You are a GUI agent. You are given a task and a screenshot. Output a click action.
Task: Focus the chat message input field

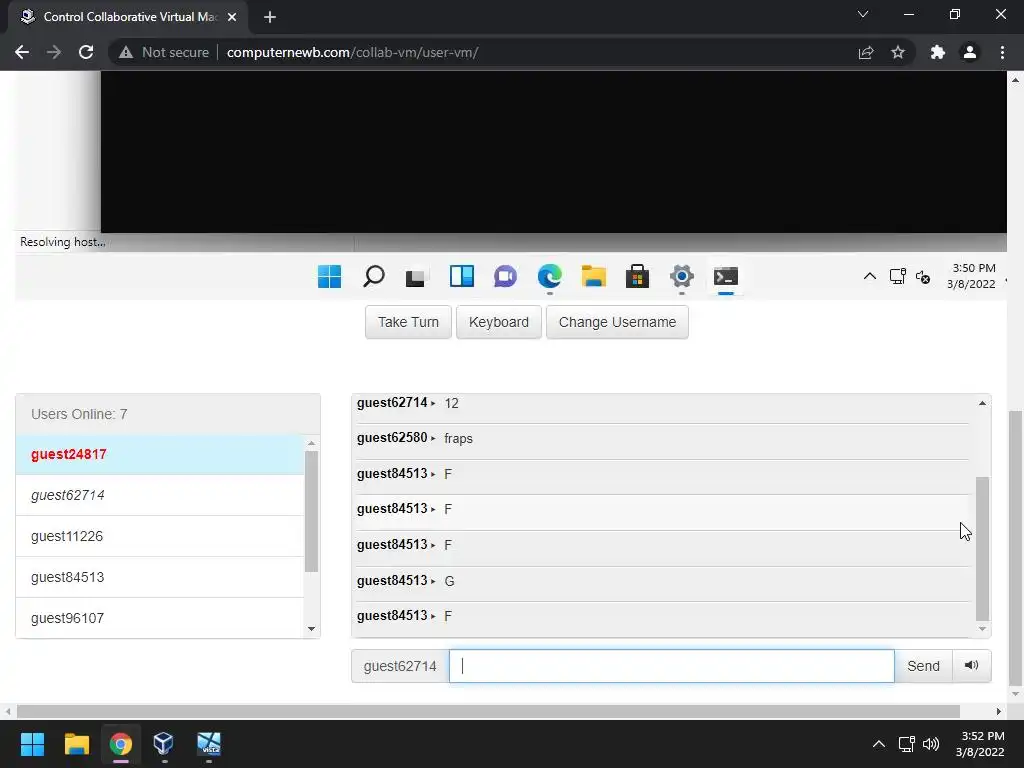tap(671, 666)
